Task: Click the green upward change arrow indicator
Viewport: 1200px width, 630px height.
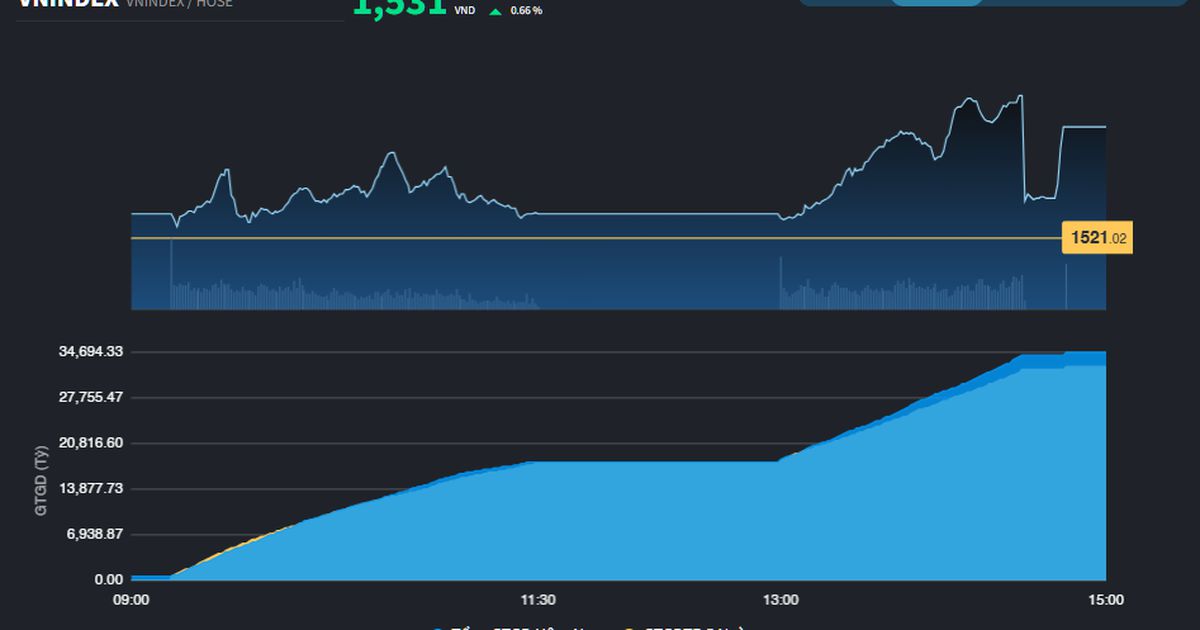Action: click(494, 10)
